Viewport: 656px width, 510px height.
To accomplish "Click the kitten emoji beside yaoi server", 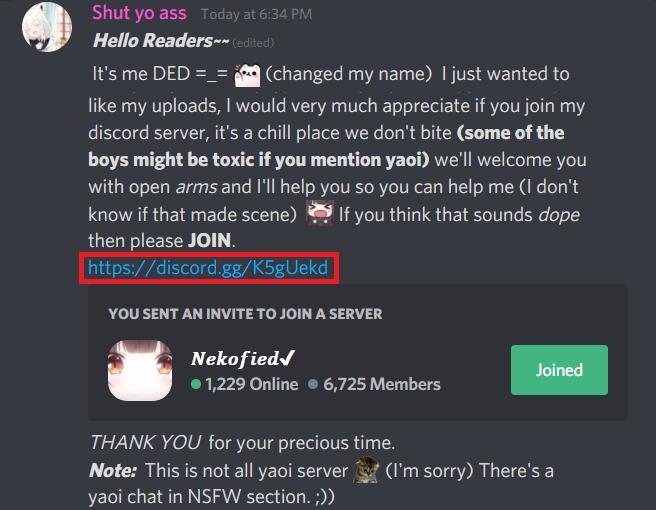I will click(x=366, y=470).
